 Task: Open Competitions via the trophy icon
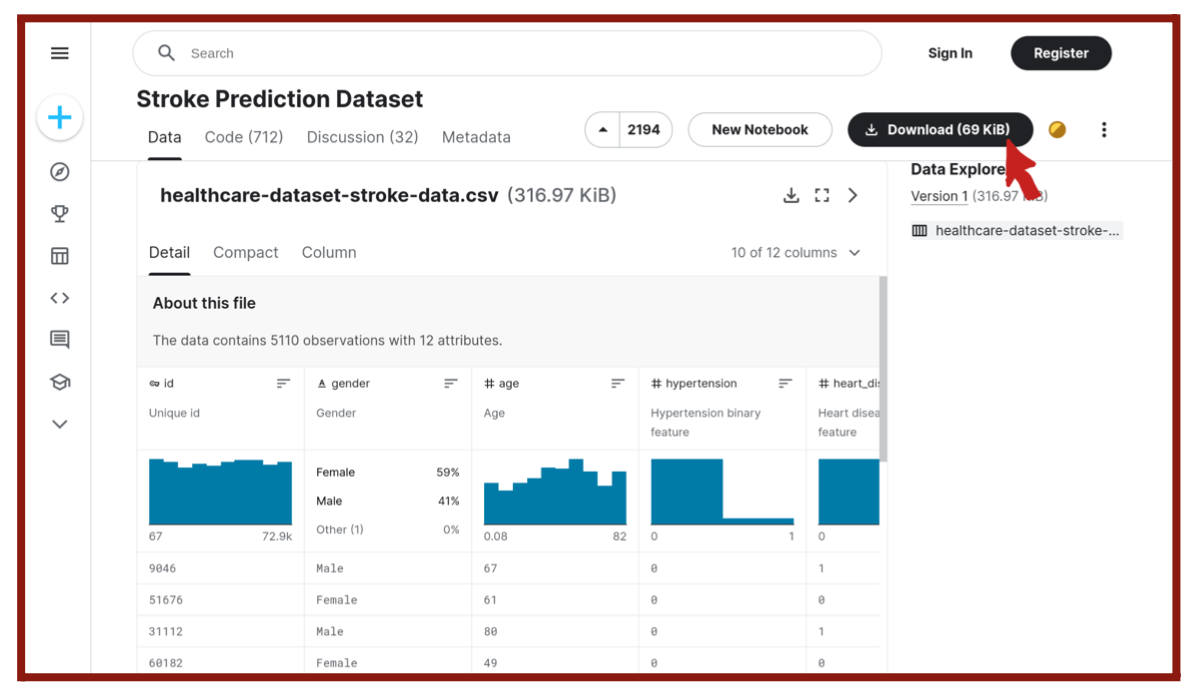pos(59,213)
